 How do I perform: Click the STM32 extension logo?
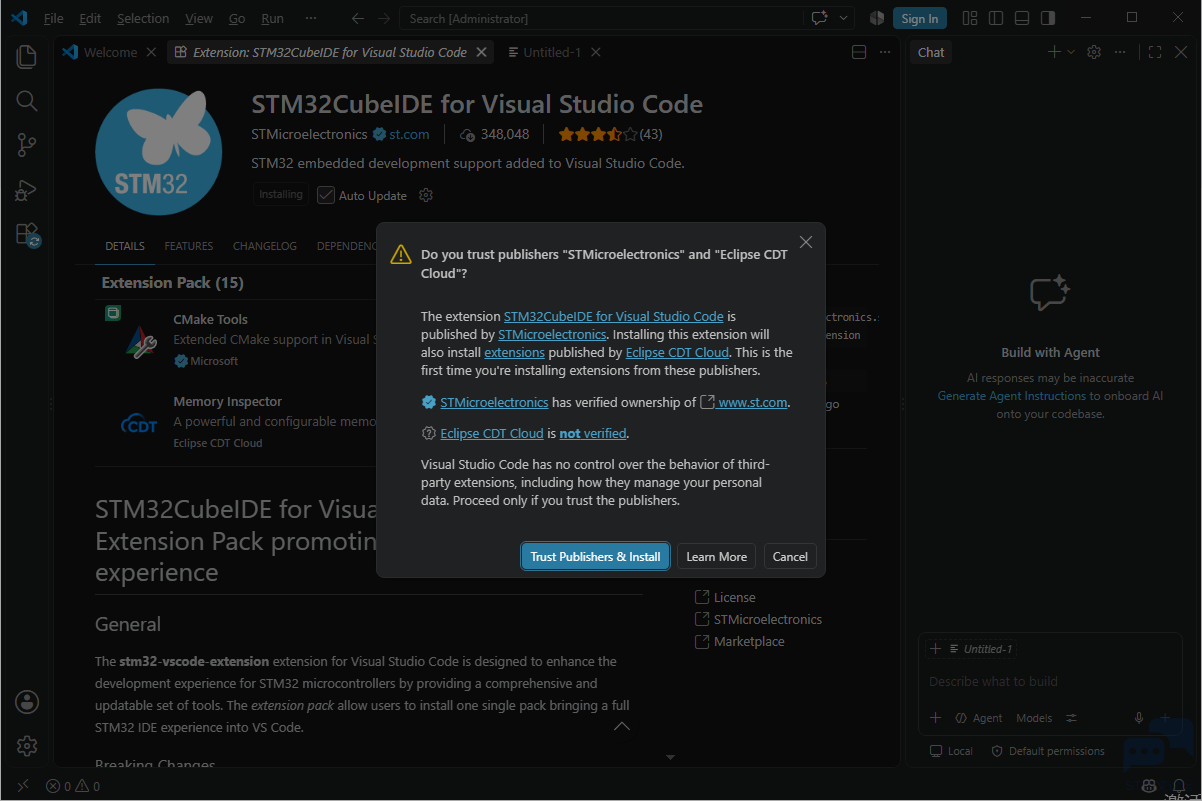pyautogui.click(x=158, y=152)
